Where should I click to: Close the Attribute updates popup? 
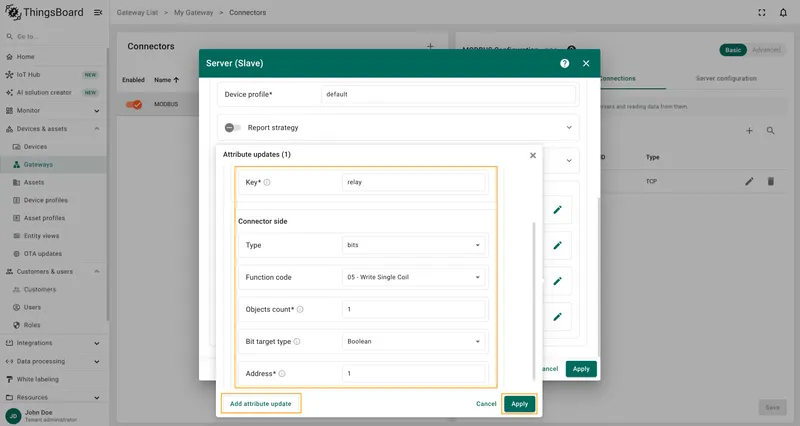(533, 155)
